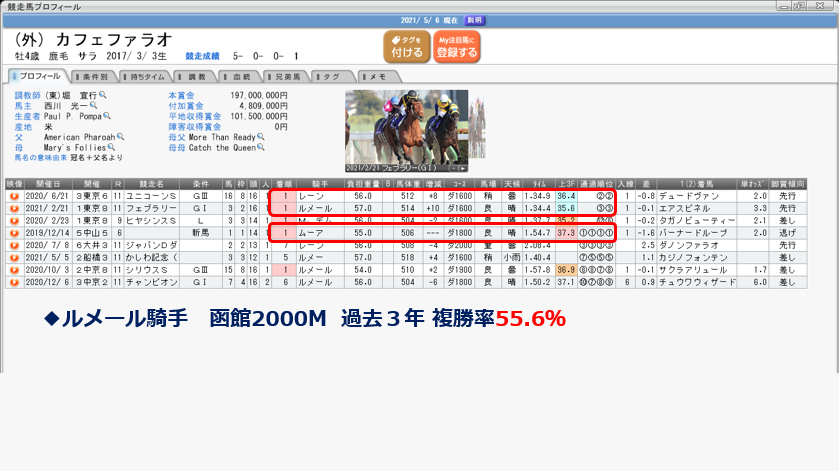Click the magnifier icon next to trainer 堀 宣行

pyautogui.click(x=101, y=95)
